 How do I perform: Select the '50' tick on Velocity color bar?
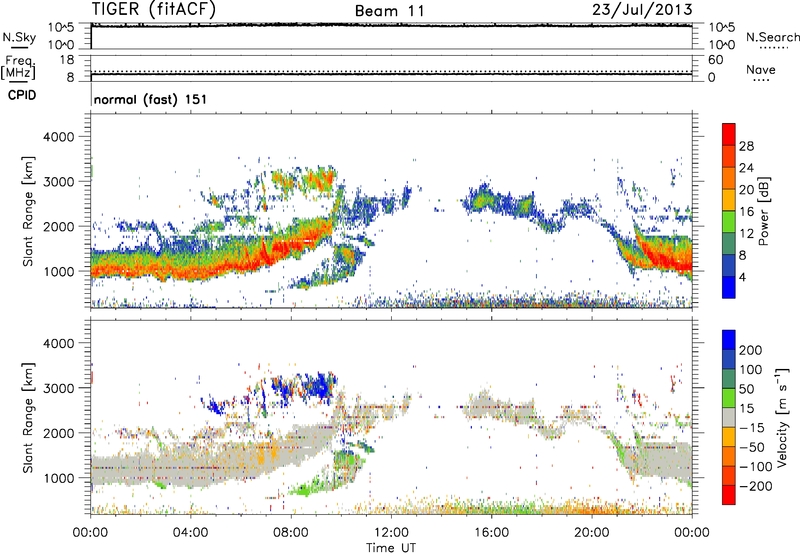(x=747, y=389)
